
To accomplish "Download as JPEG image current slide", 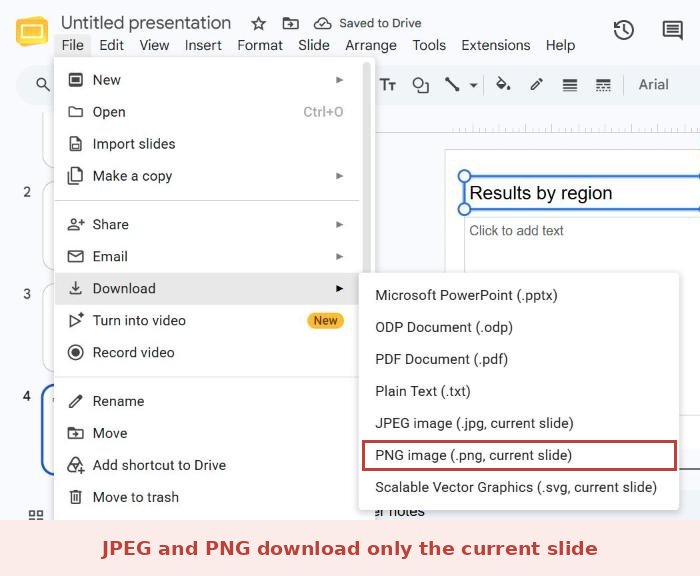I will (x=519, y=423).
